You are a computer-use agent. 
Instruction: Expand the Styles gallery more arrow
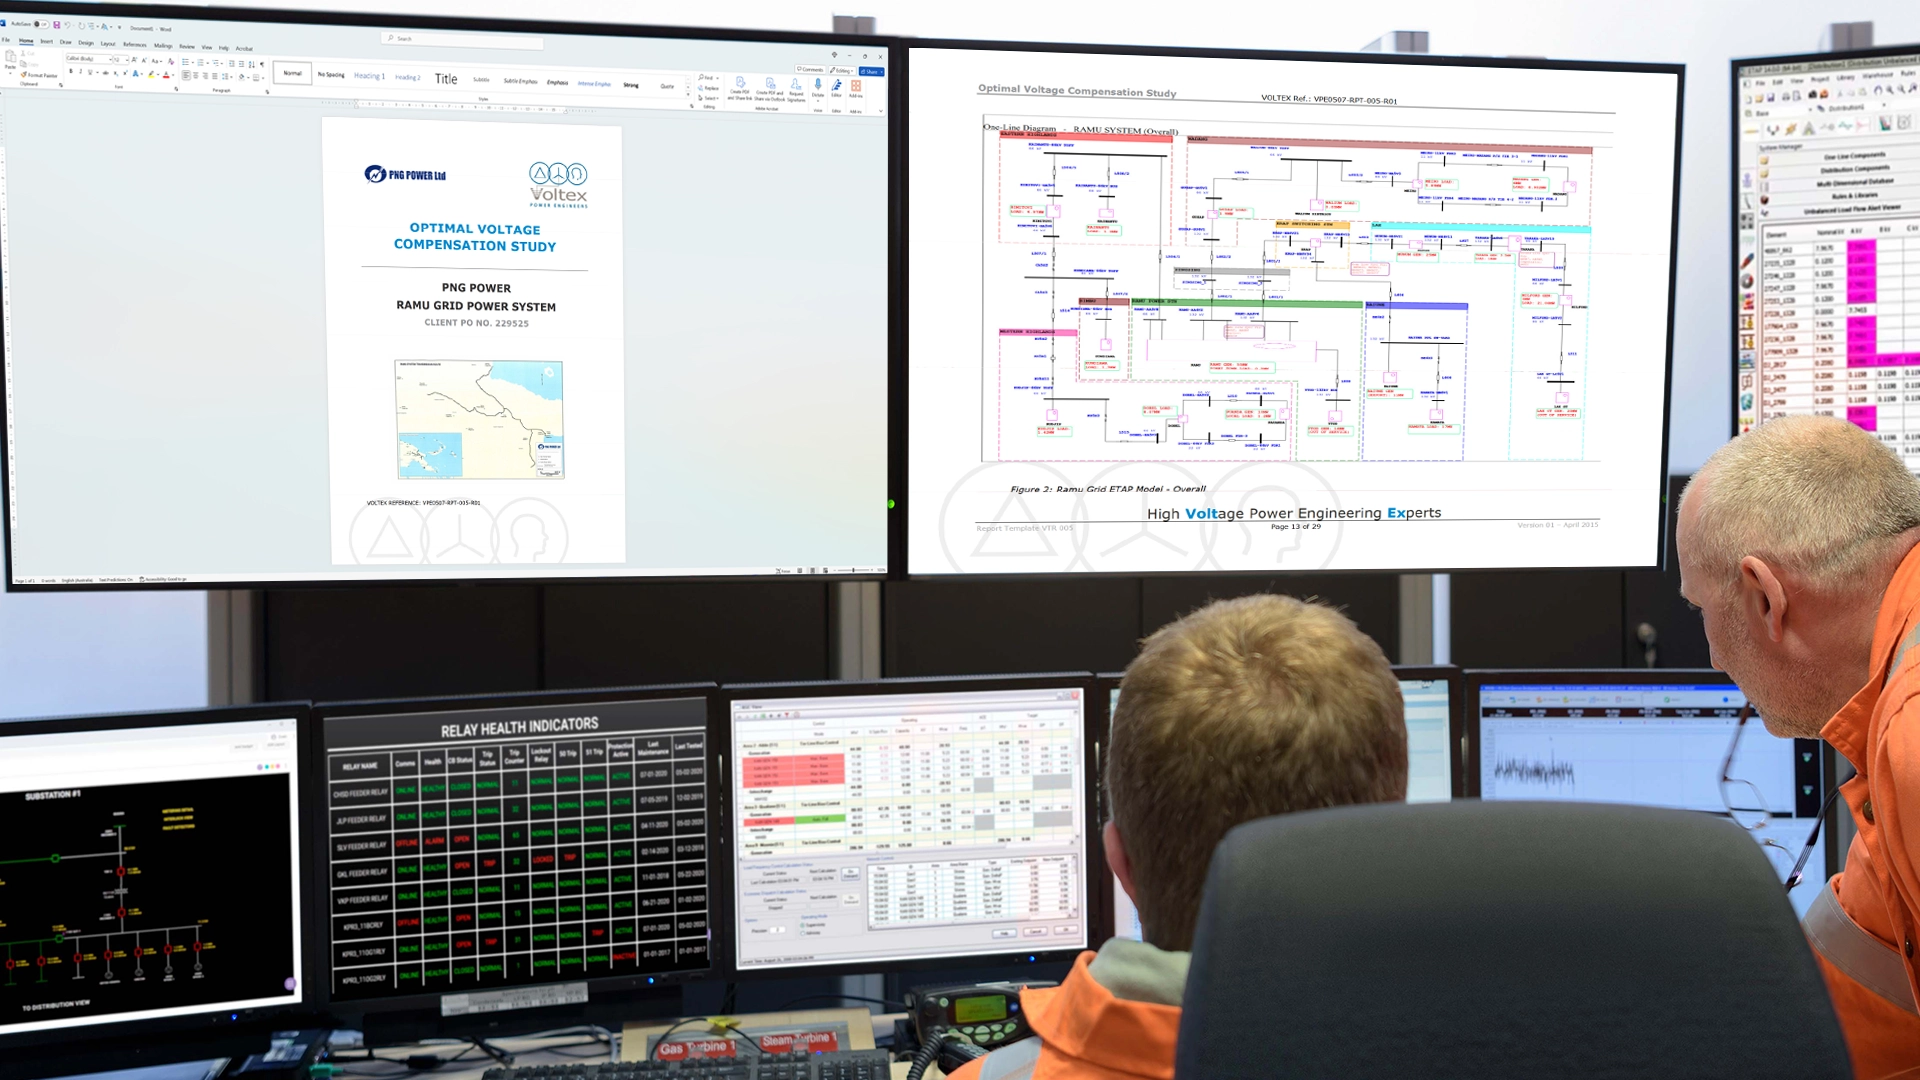tap(688, 94)
